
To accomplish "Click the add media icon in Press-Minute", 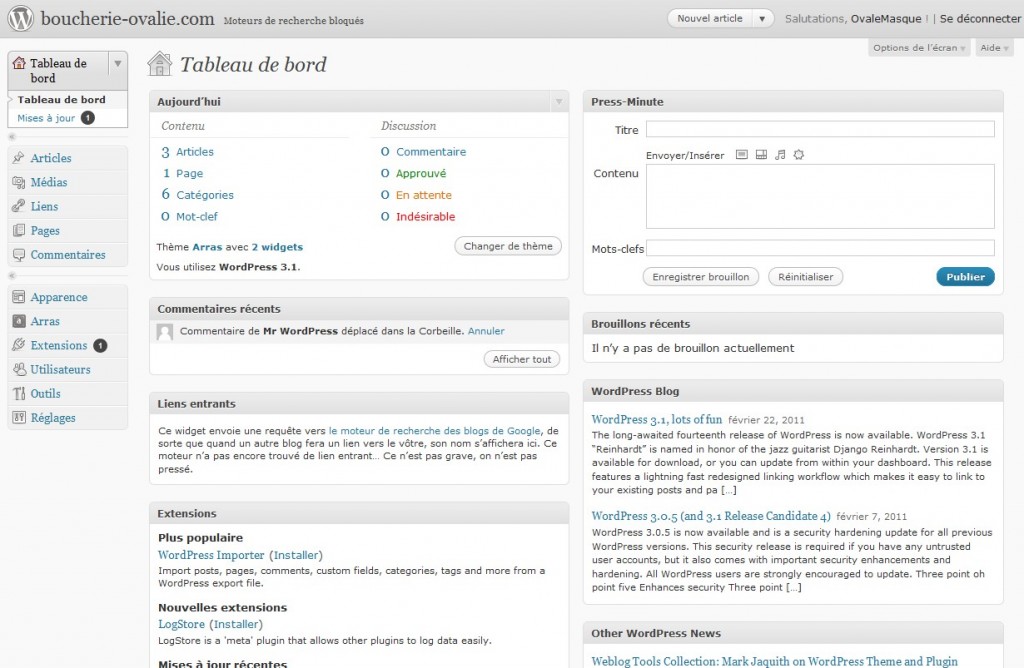I will click(x=798, y=155).
